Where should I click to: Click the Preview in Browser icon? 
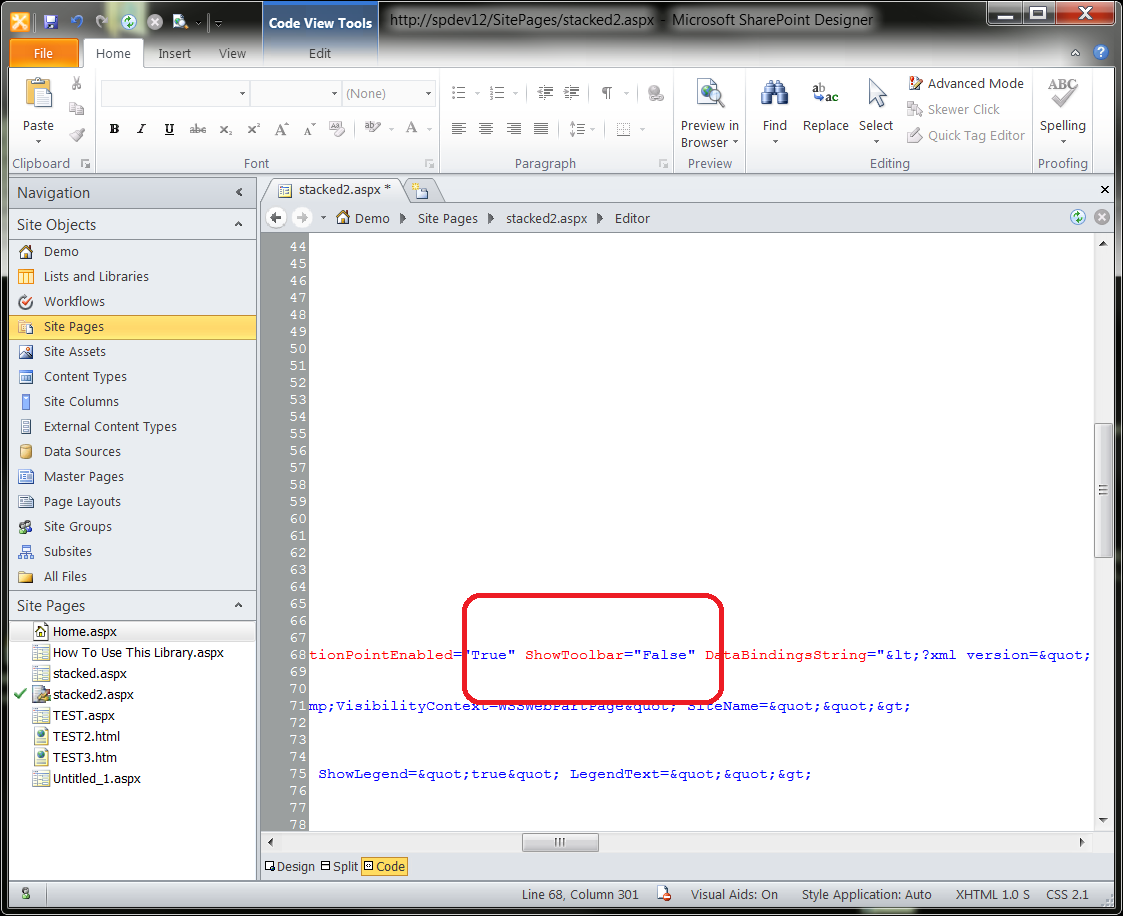710,94
